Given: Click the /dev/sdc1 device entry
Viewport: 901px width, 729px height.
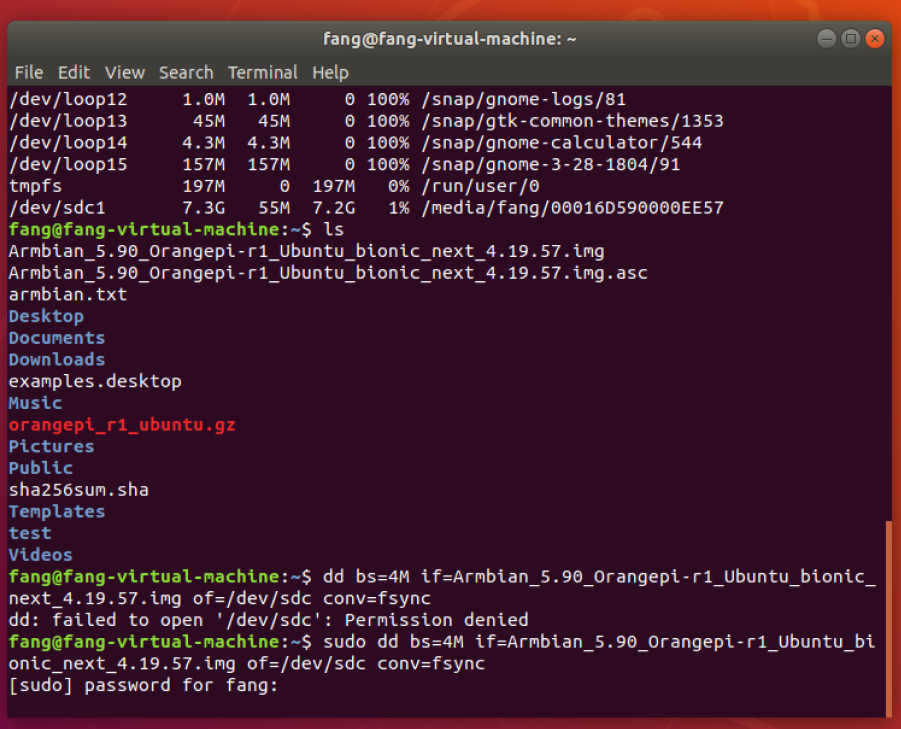Looking at the screenshot, I should 57,208.
